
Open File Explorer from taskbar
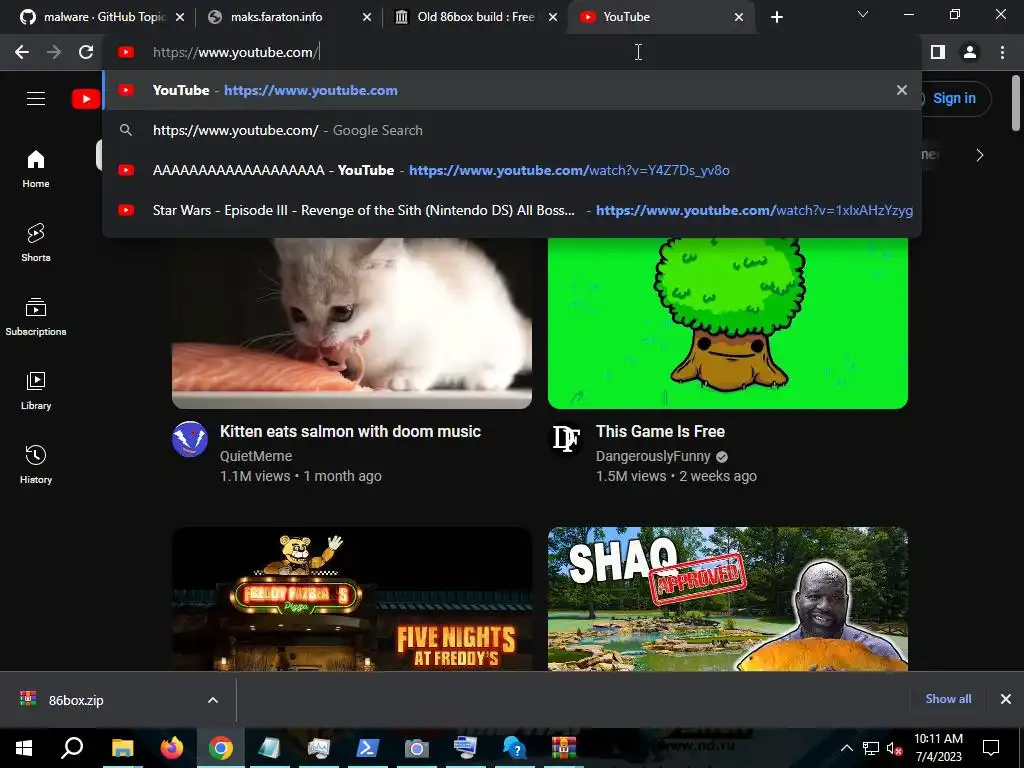122,748
